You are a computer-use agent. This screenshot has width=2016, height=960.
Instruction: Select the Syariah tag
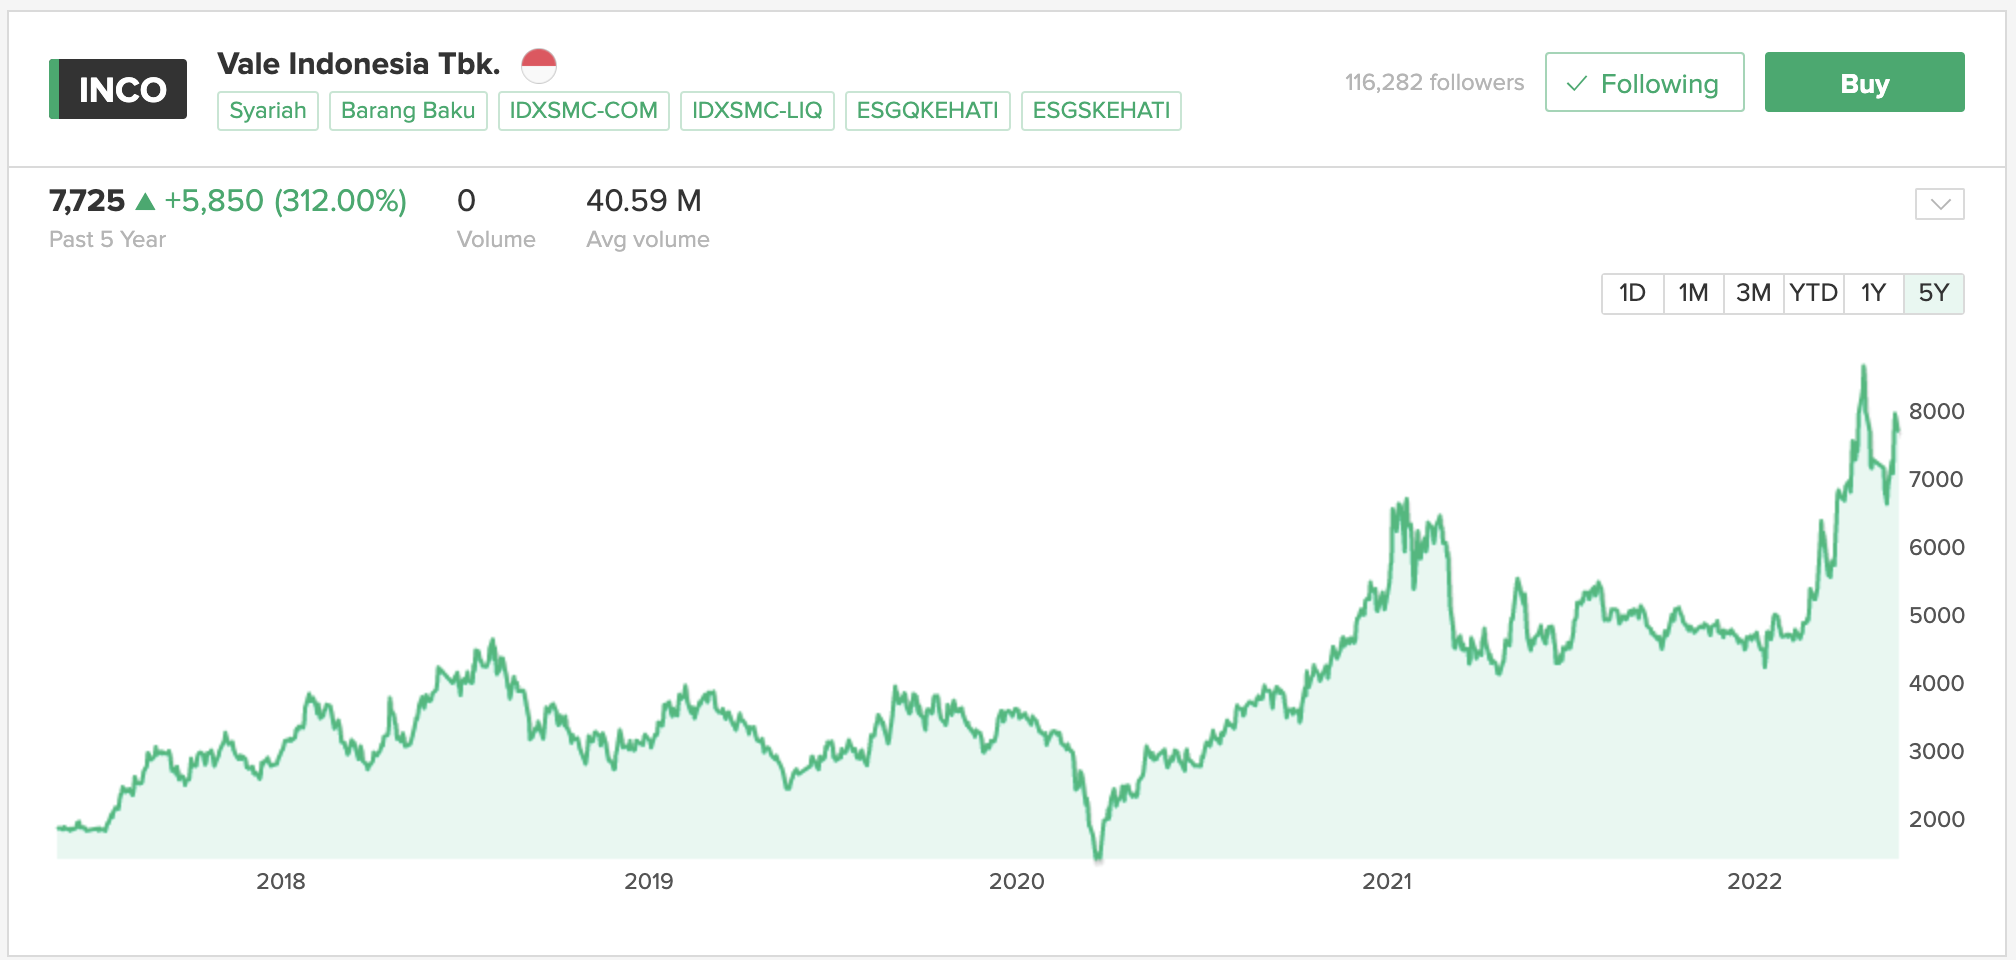coord(267,111)
